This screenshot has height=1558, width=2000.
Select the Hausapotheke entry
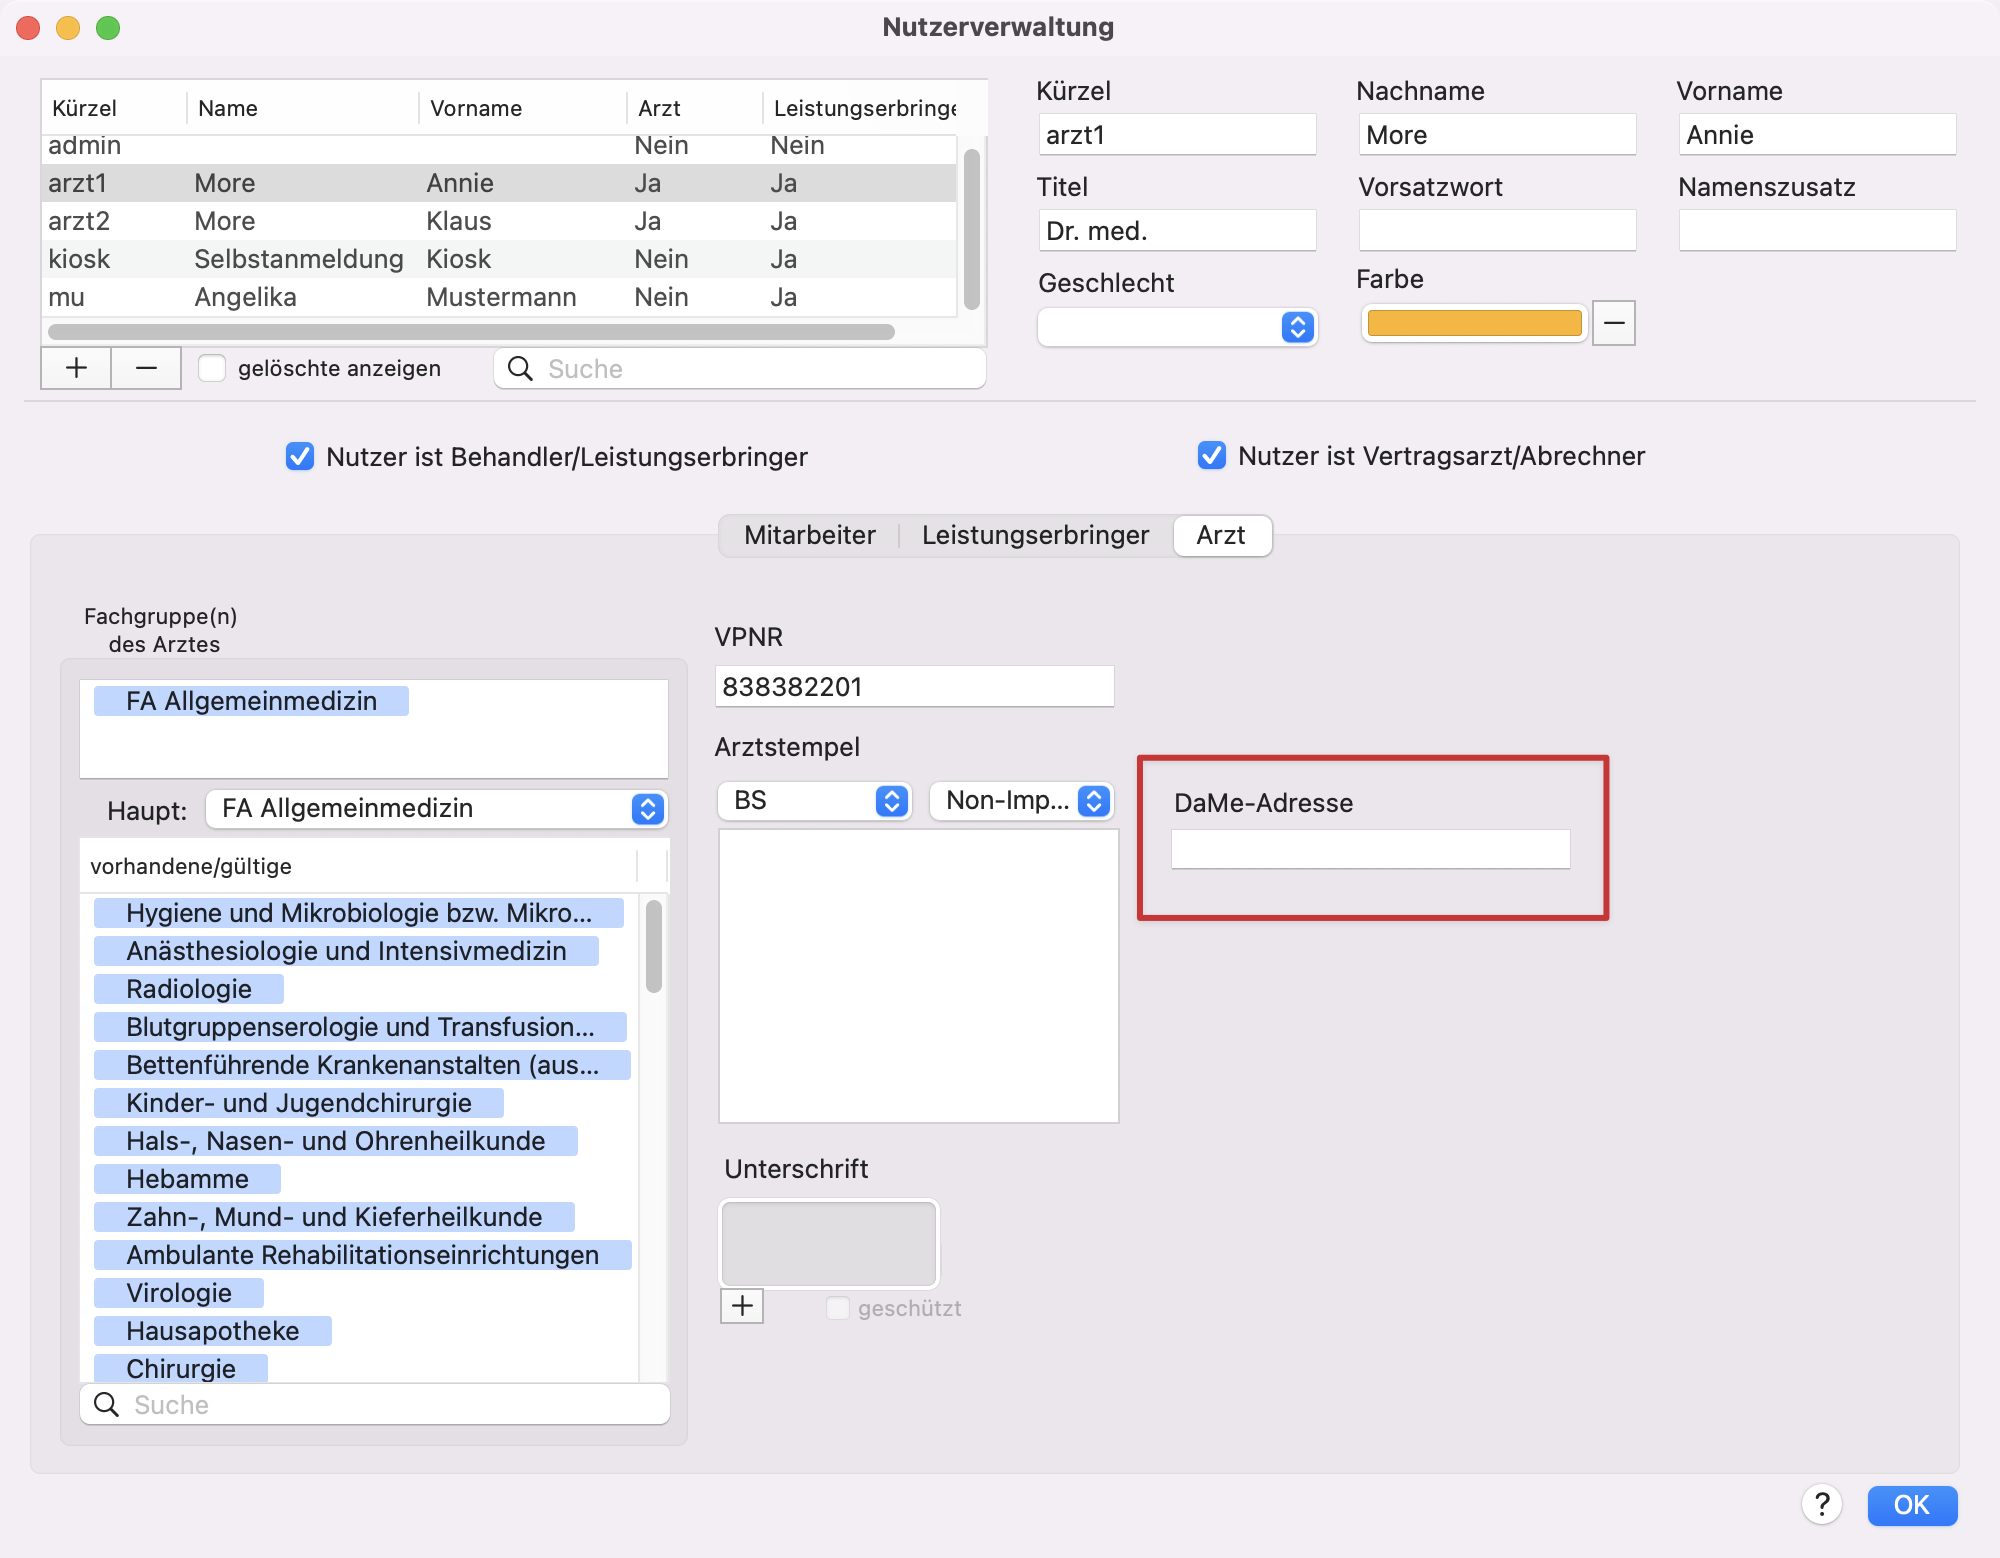pyautogui.click(x=213, y=1331)
